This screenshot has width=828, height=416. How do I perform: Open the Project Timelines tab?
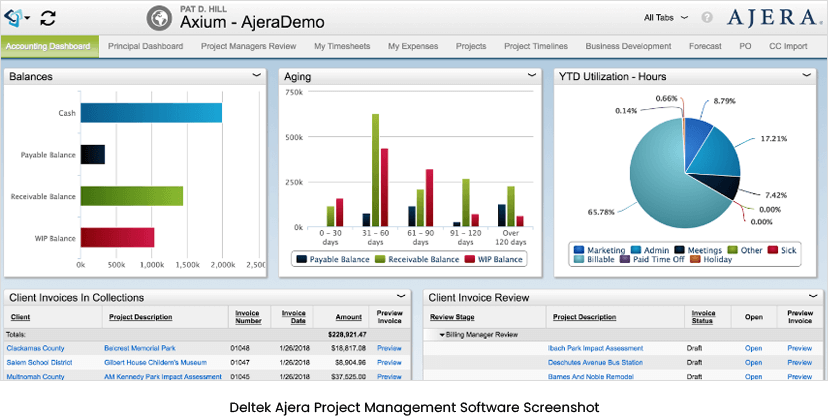coord(536,46)
